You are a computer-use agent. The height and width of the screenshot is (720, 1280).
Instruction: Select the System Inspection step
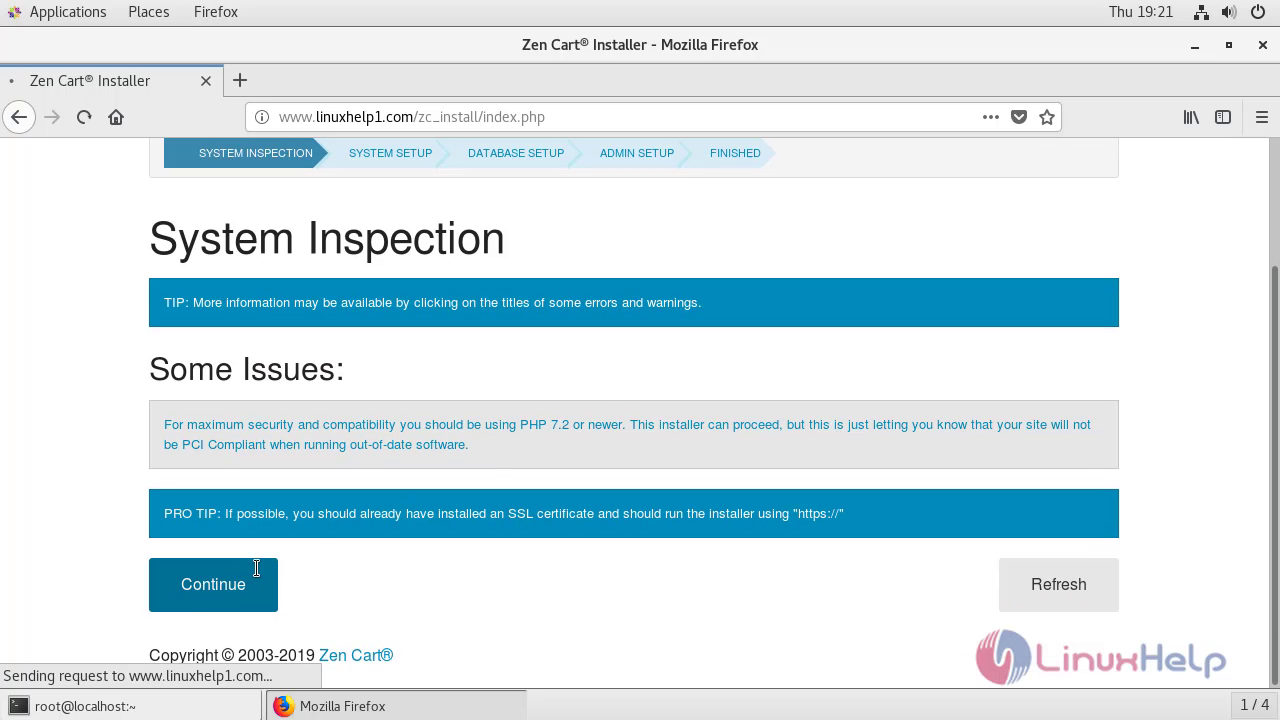point(247,153)
